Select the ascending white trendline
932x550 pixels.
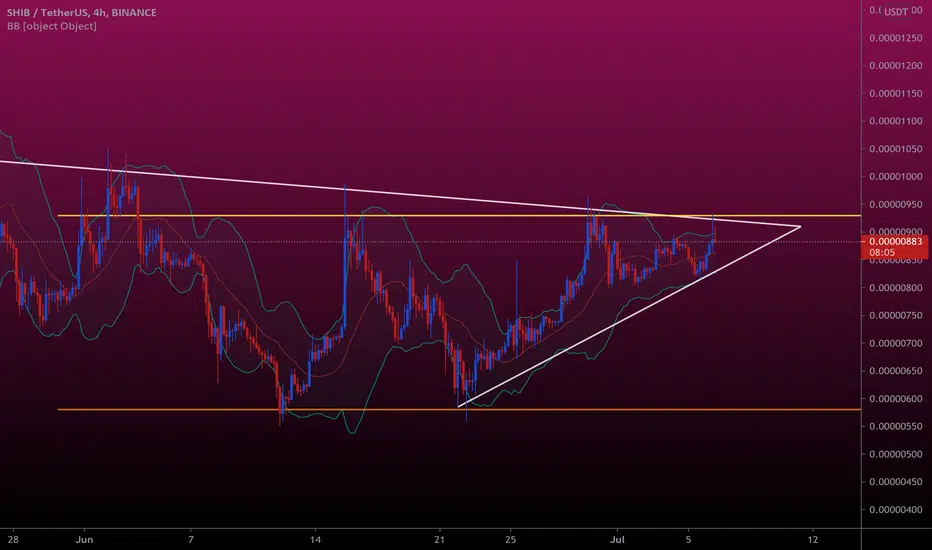[x=630, y=316]
